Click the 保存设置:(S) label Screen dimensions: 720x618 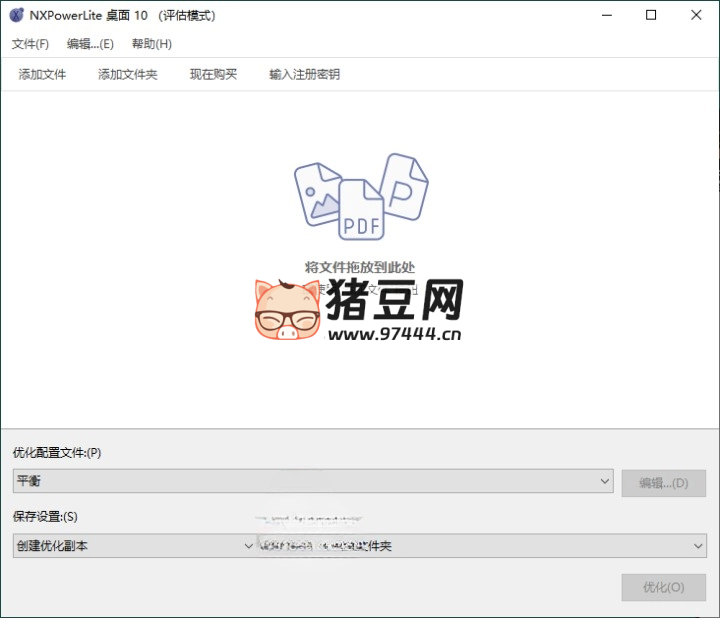[45, 517]
